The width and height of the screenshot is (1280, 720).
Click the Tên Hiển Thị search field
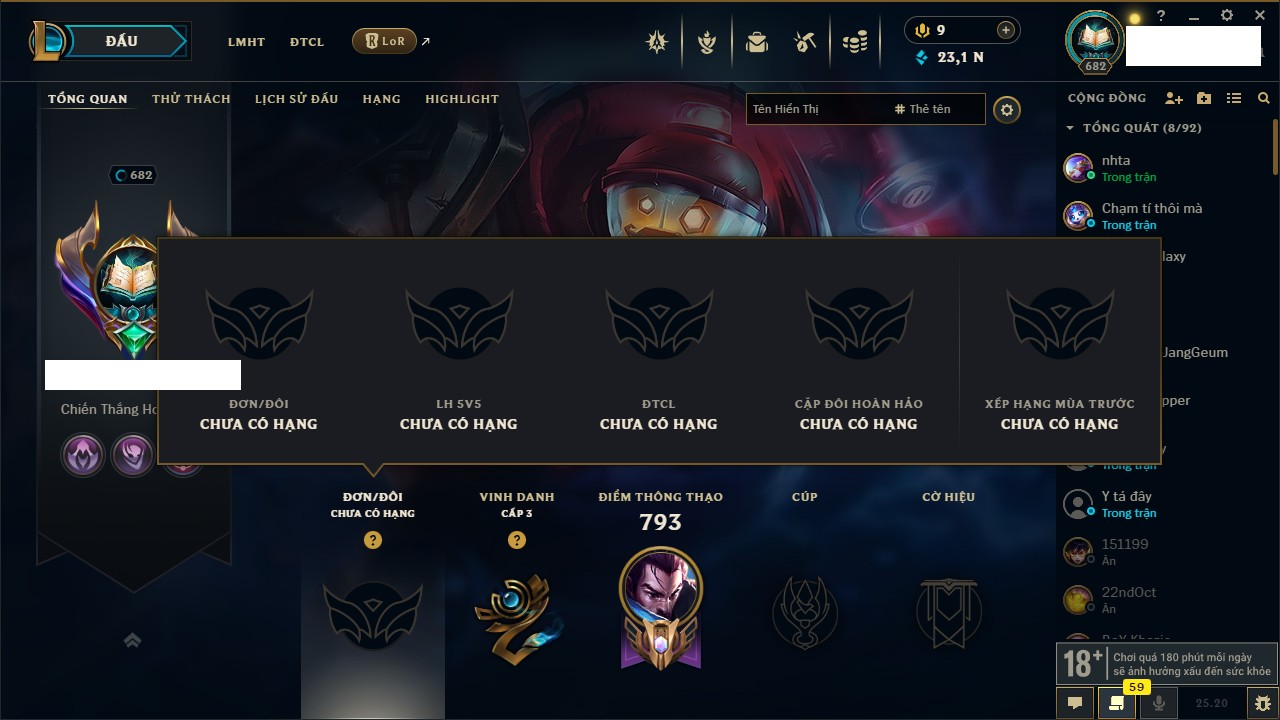coord(815,109)
